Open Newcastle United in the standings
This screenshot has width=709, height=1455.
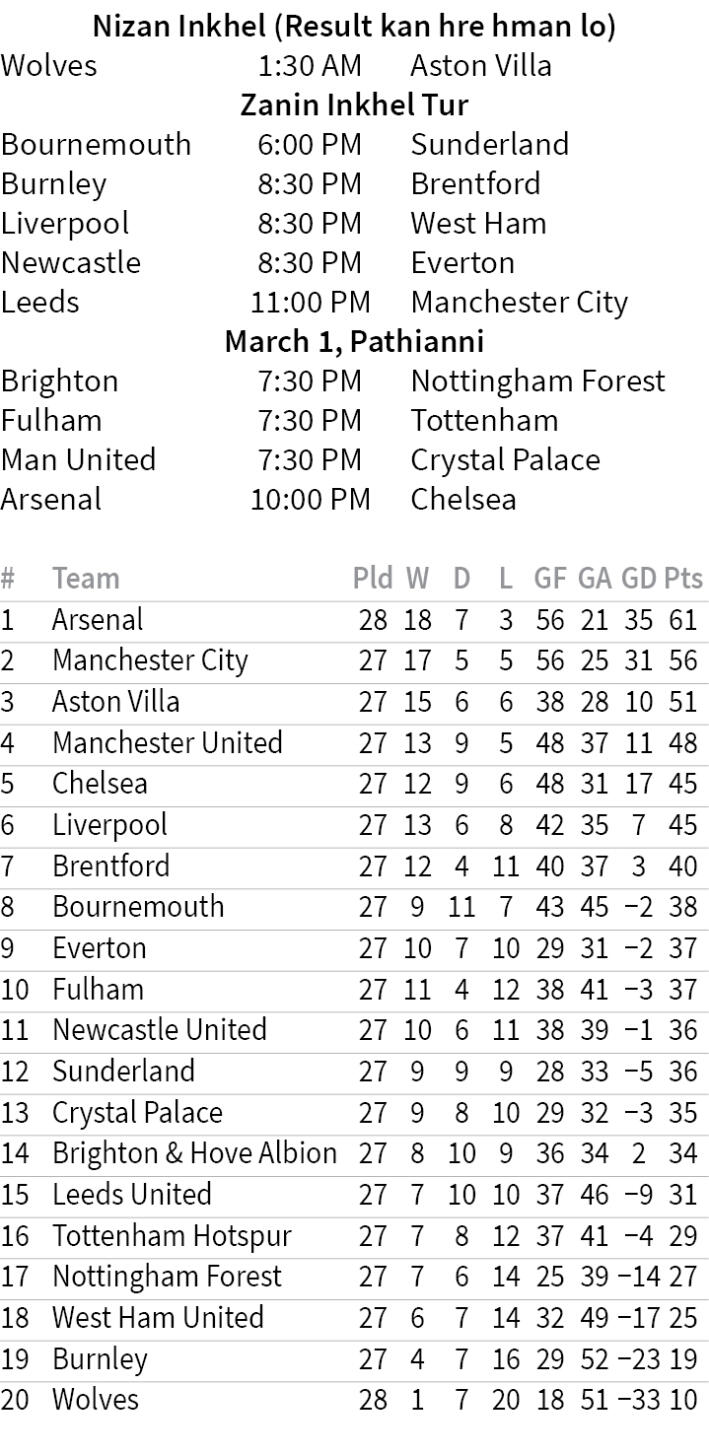click(x=159, y=1030)
